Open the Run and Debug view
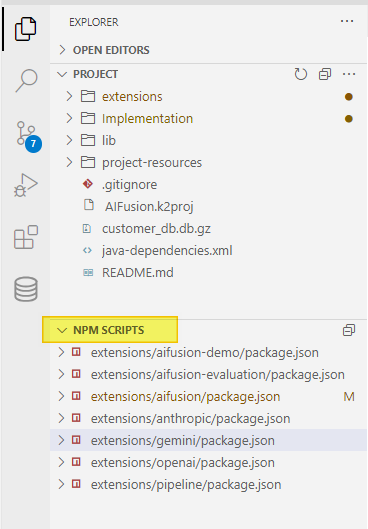 pos(26,185)
